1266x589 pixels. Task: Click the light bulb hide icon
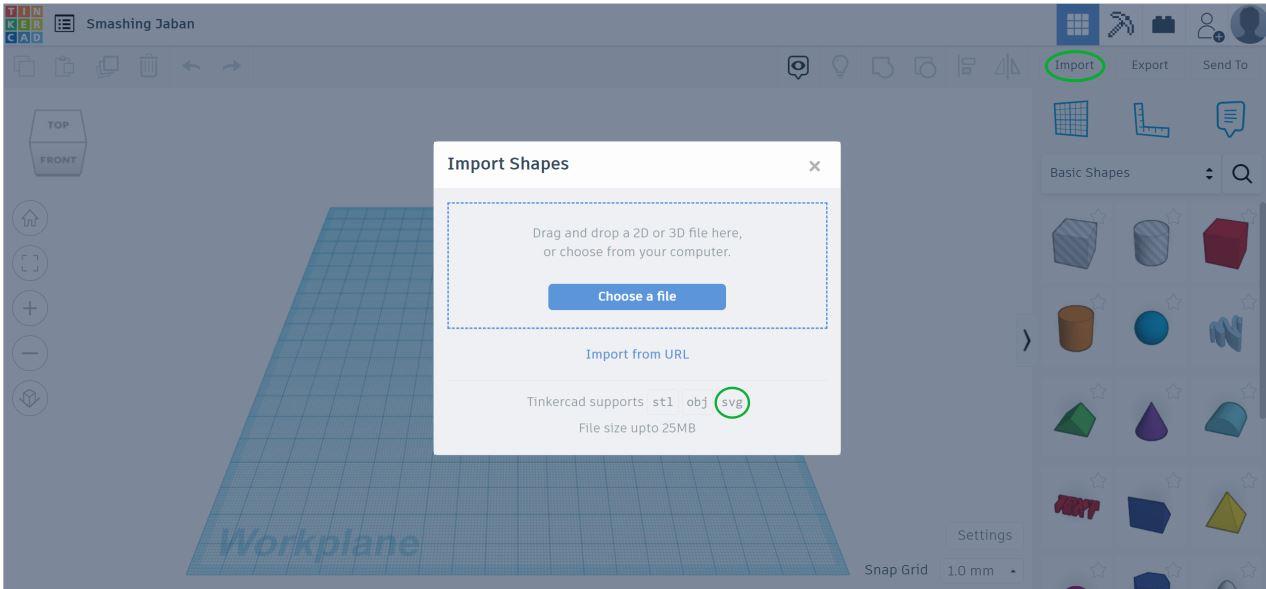tap(841, 66)
